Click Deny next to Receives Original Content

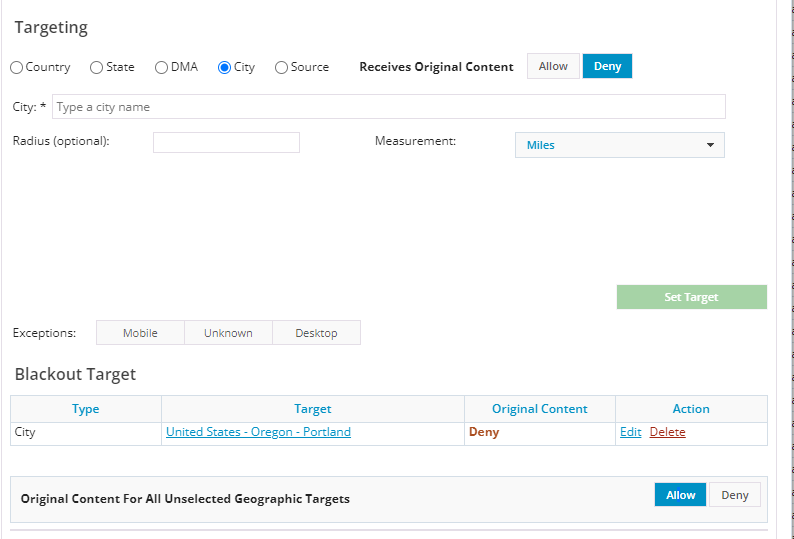[607, 67]
